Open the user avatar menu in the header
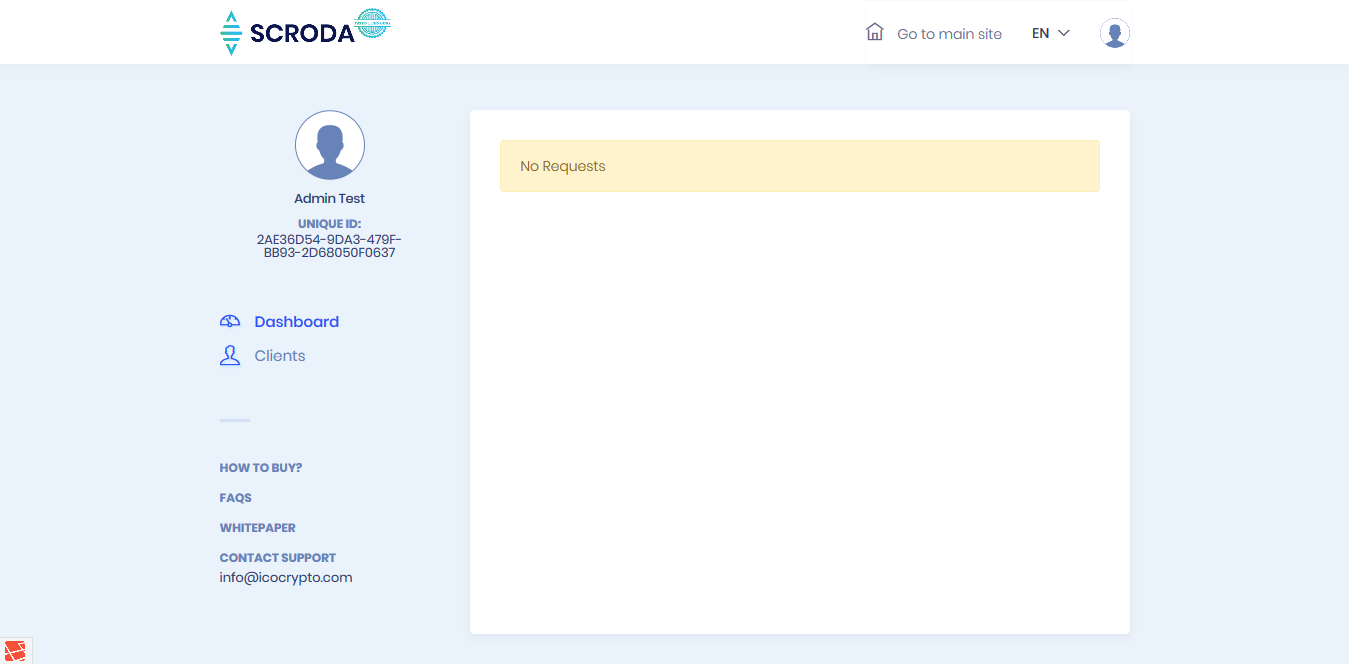Viewport: 1349px width, 664px height. click(1114, 33)
